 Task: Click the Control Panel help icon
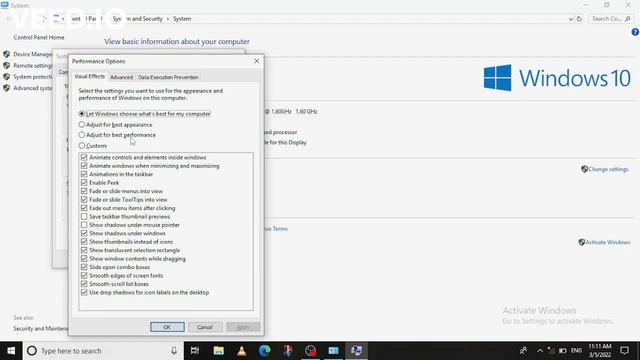[635, 32]
